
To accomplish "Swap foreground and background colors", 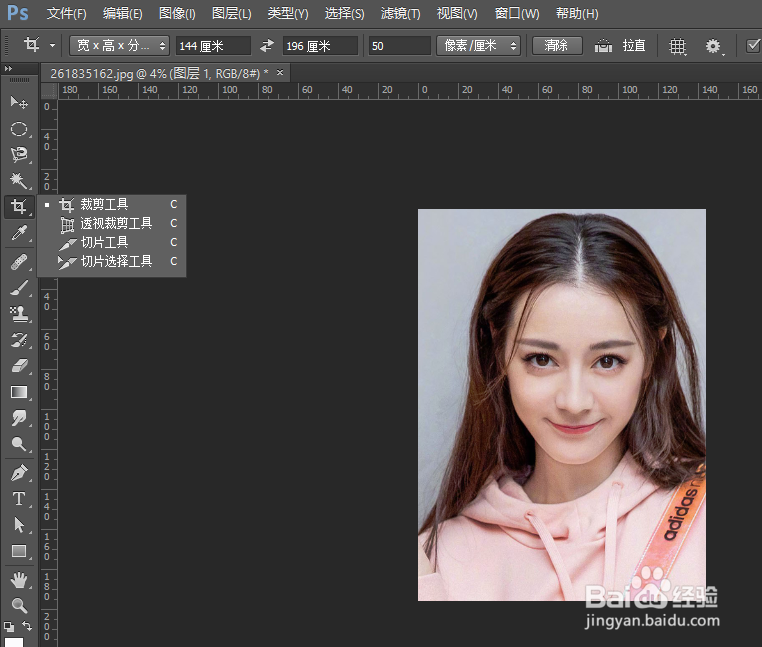I will coord(27,626).
